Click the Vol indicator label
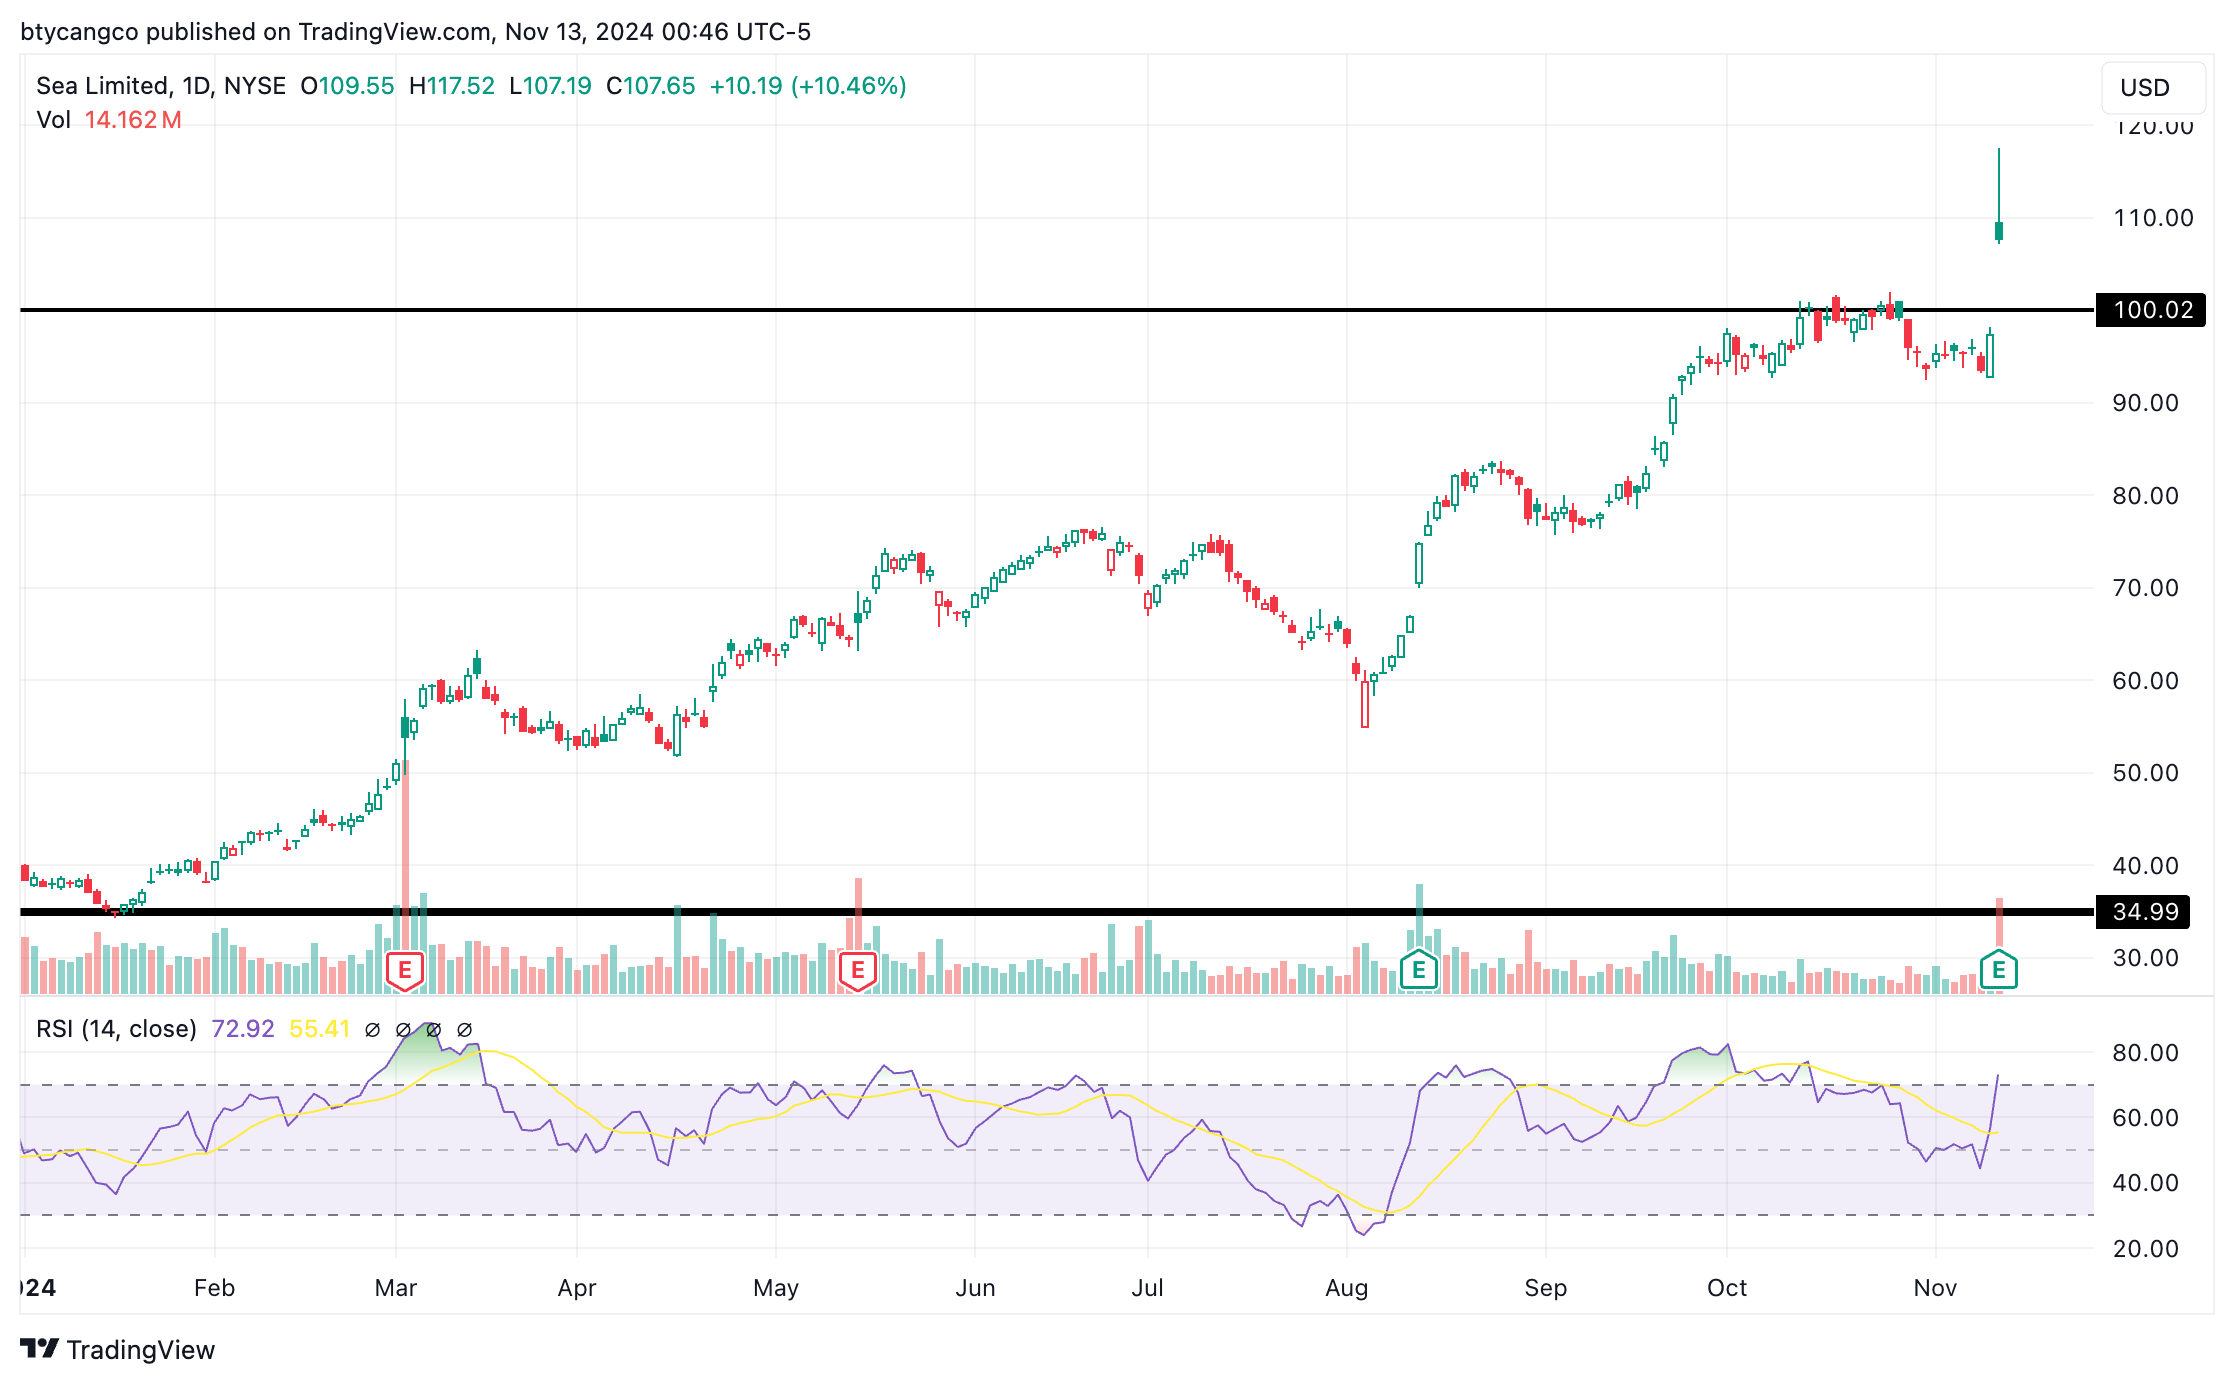The height and width of the screenshot is (1384, 2234). pos(53,120)
